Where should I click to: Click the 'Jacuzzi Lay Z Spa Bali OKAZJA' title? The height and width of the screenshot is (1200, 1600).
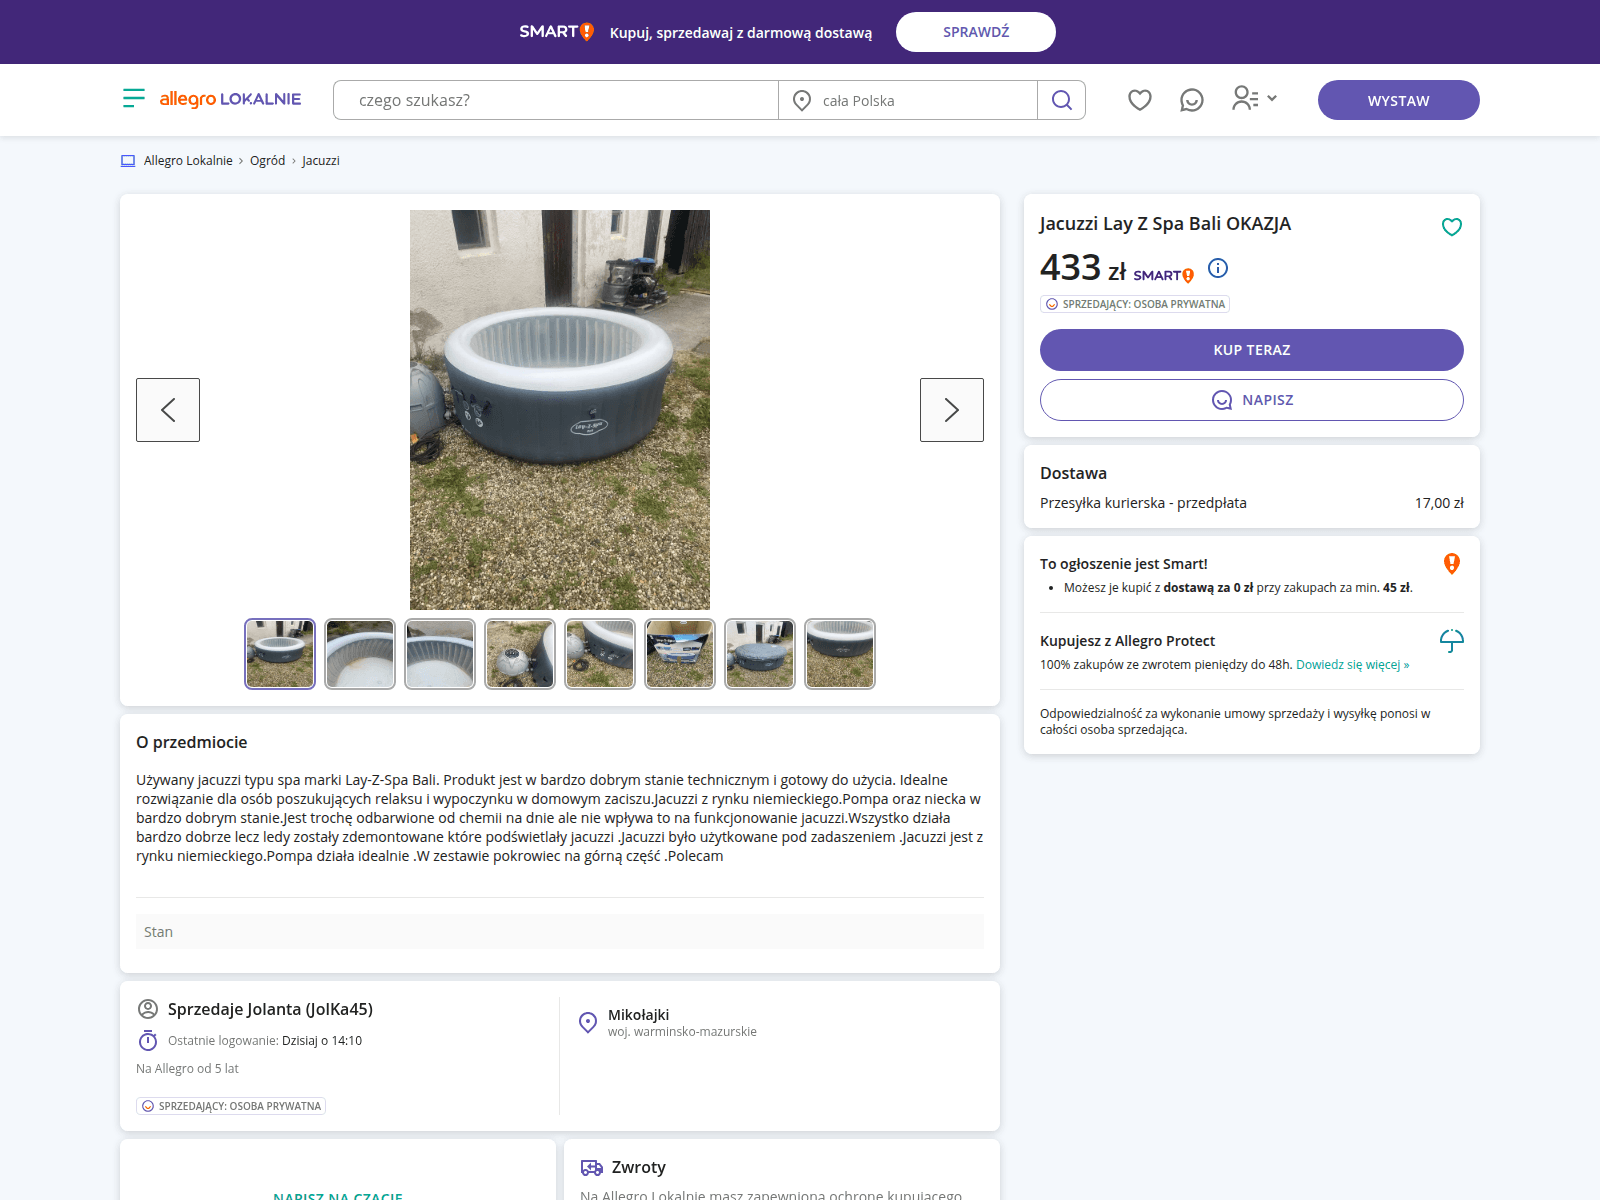point(1165,224)
